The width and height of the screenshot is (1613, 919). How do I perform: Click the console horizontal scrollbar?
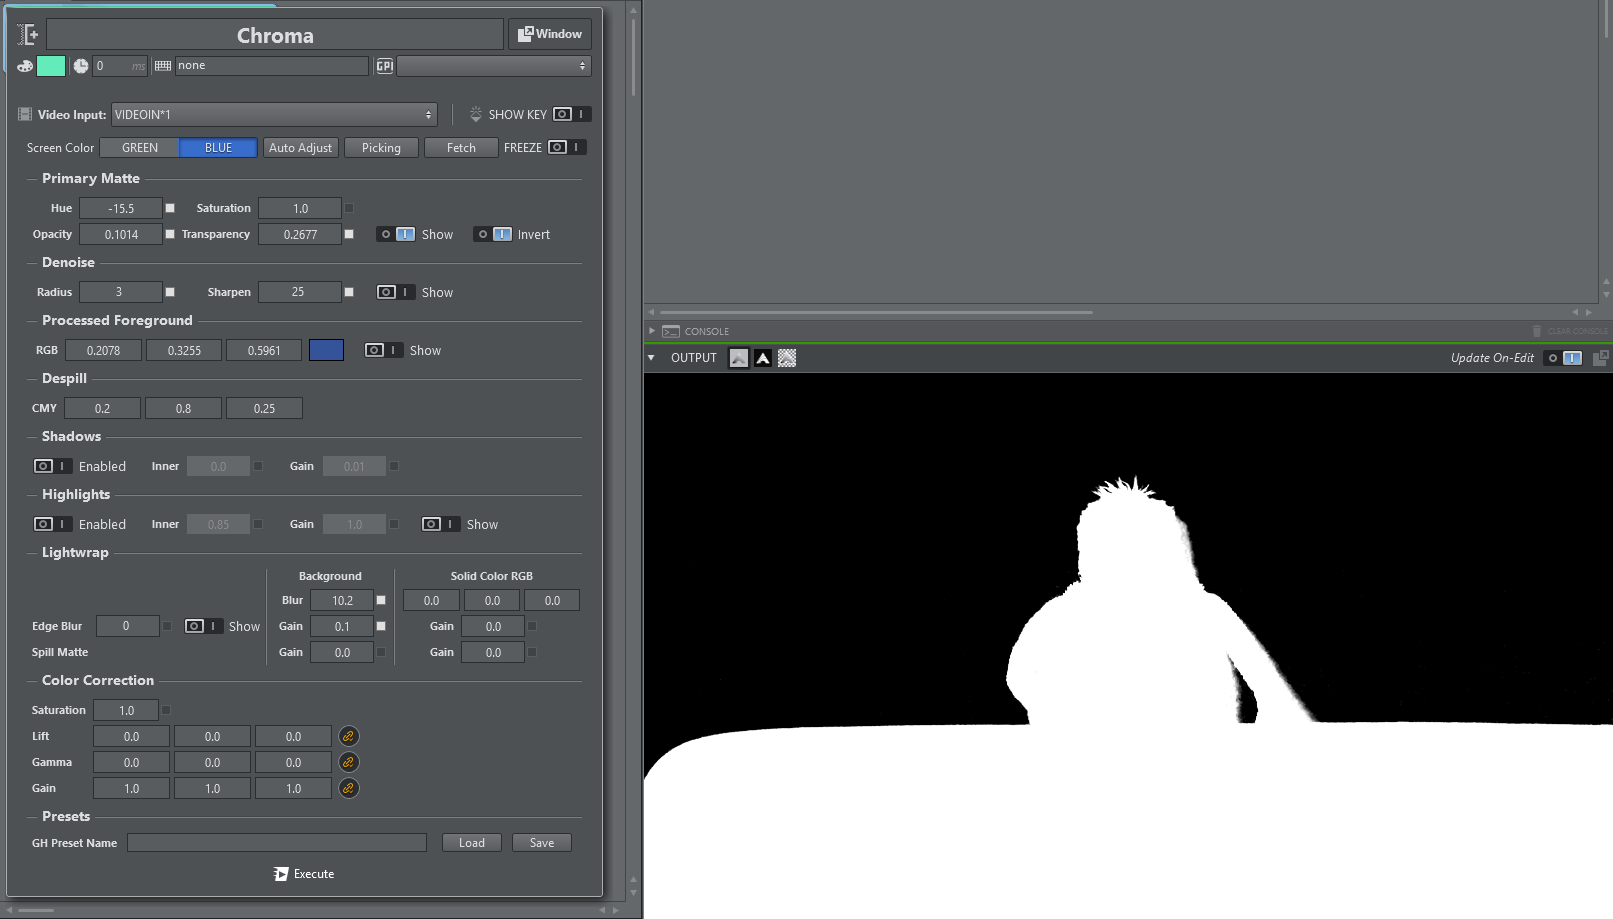tap(876, 312)
